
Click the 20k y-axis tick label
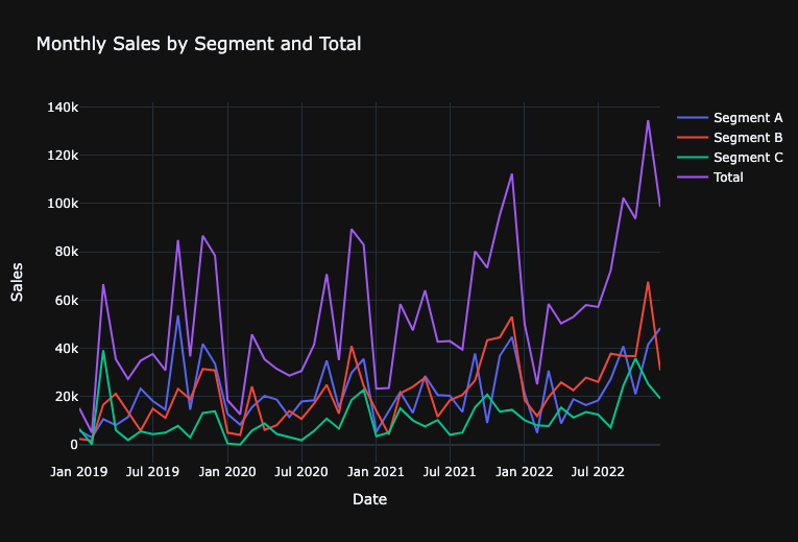tap(66, 396)
